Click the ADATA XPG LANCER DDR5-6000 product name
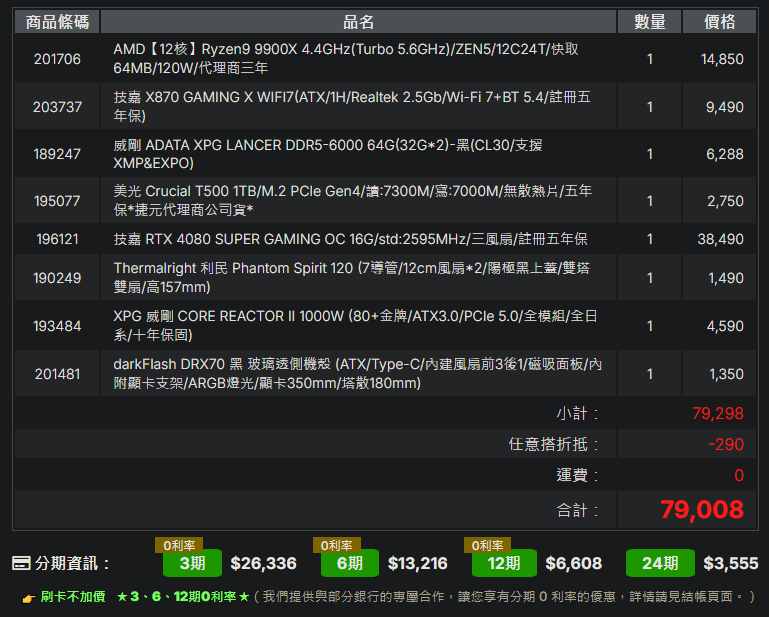Image resolution: width=769 pixels, height=617 pixels. (x=328, y=154)
